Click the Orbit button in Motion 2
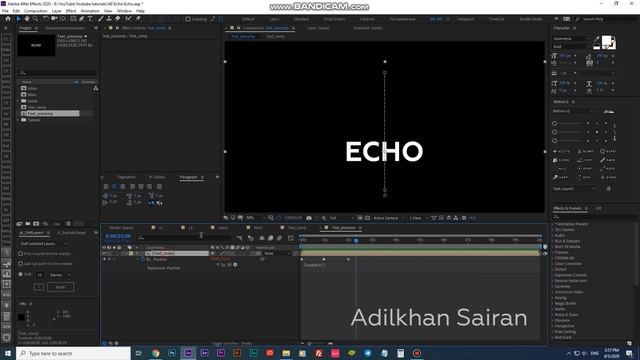 [x=585, y=169]
